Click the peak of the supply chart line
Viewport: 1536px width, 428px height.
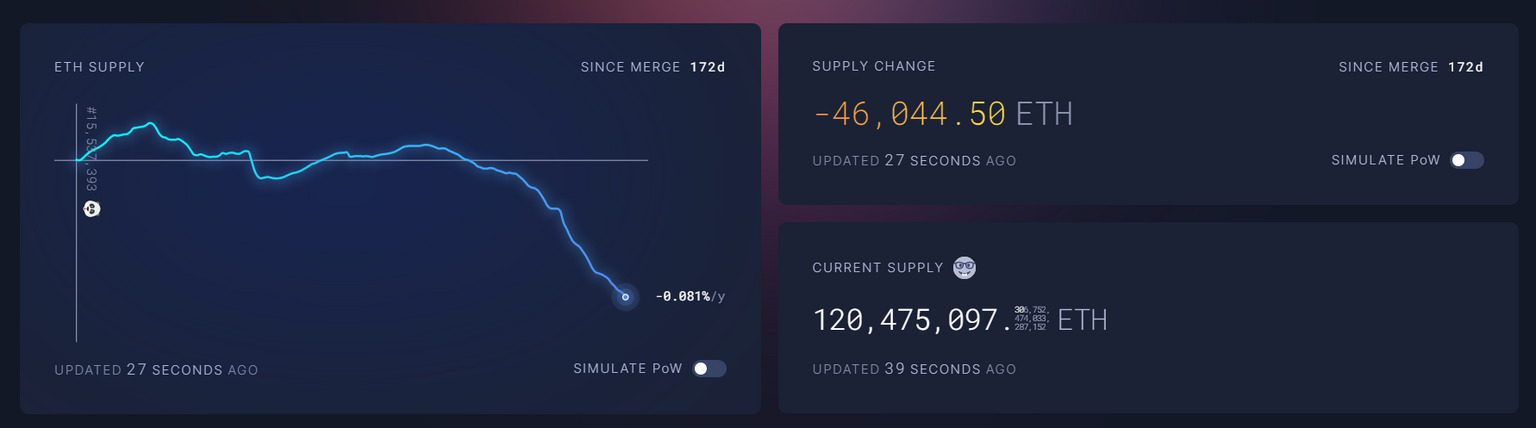[x=150, y=123]
